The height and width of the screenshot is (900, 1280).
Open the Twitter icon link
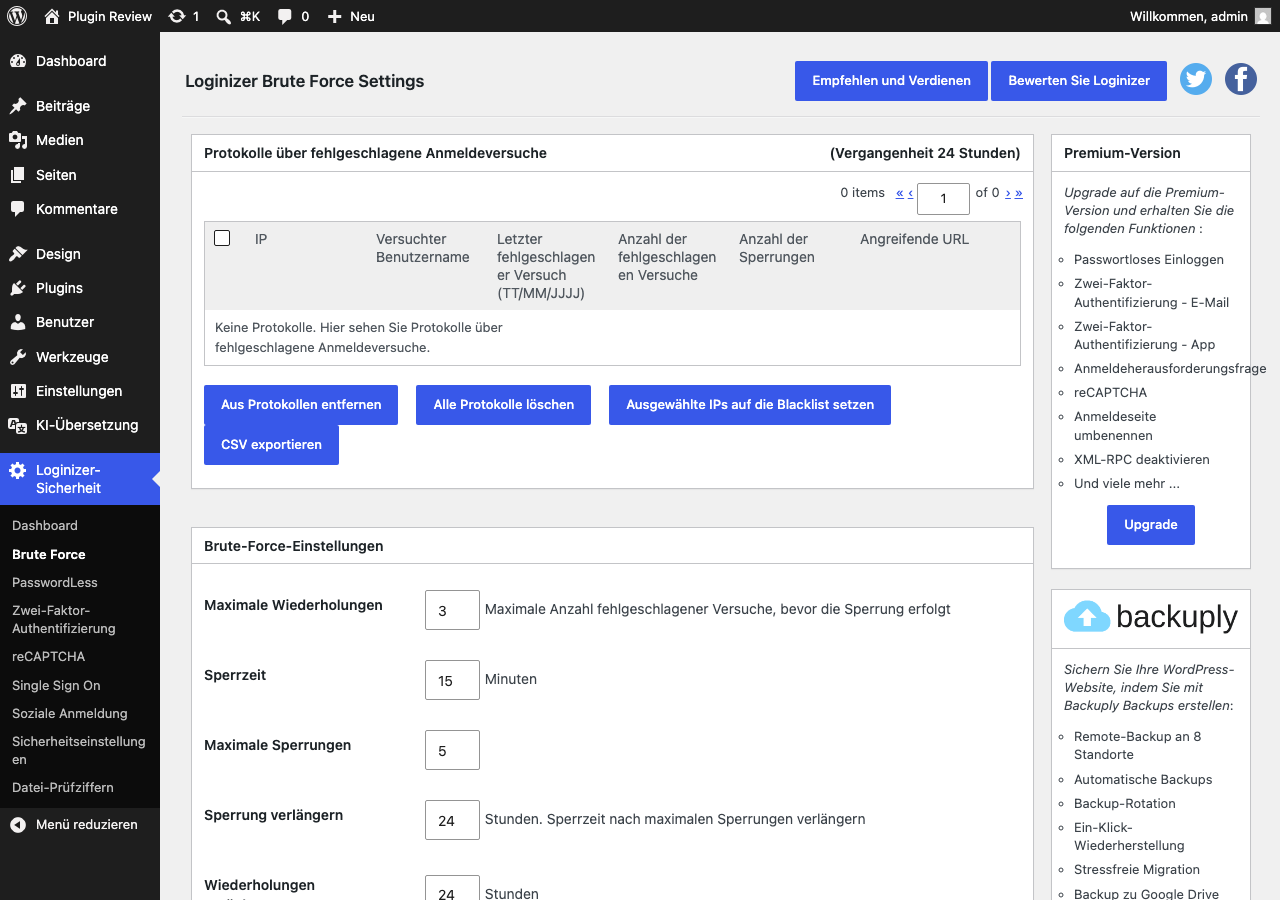tap(1196, 79)
